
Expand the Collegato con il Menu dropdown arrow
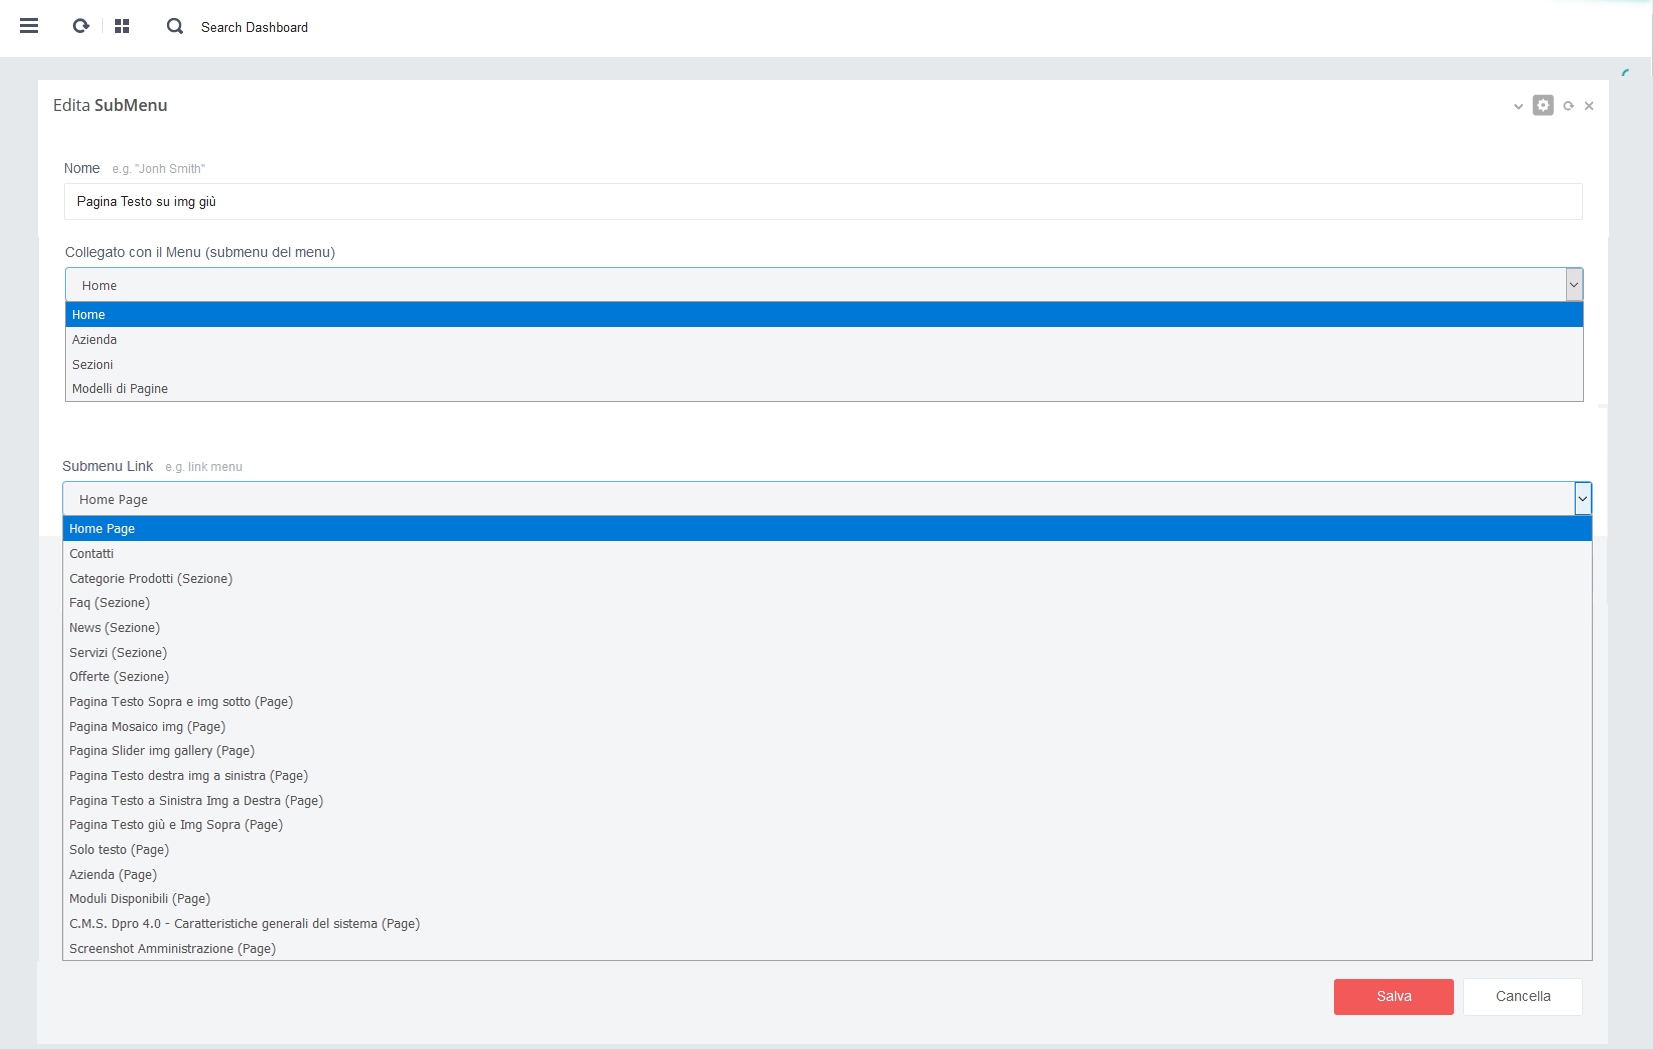[x=1574, y=285]
